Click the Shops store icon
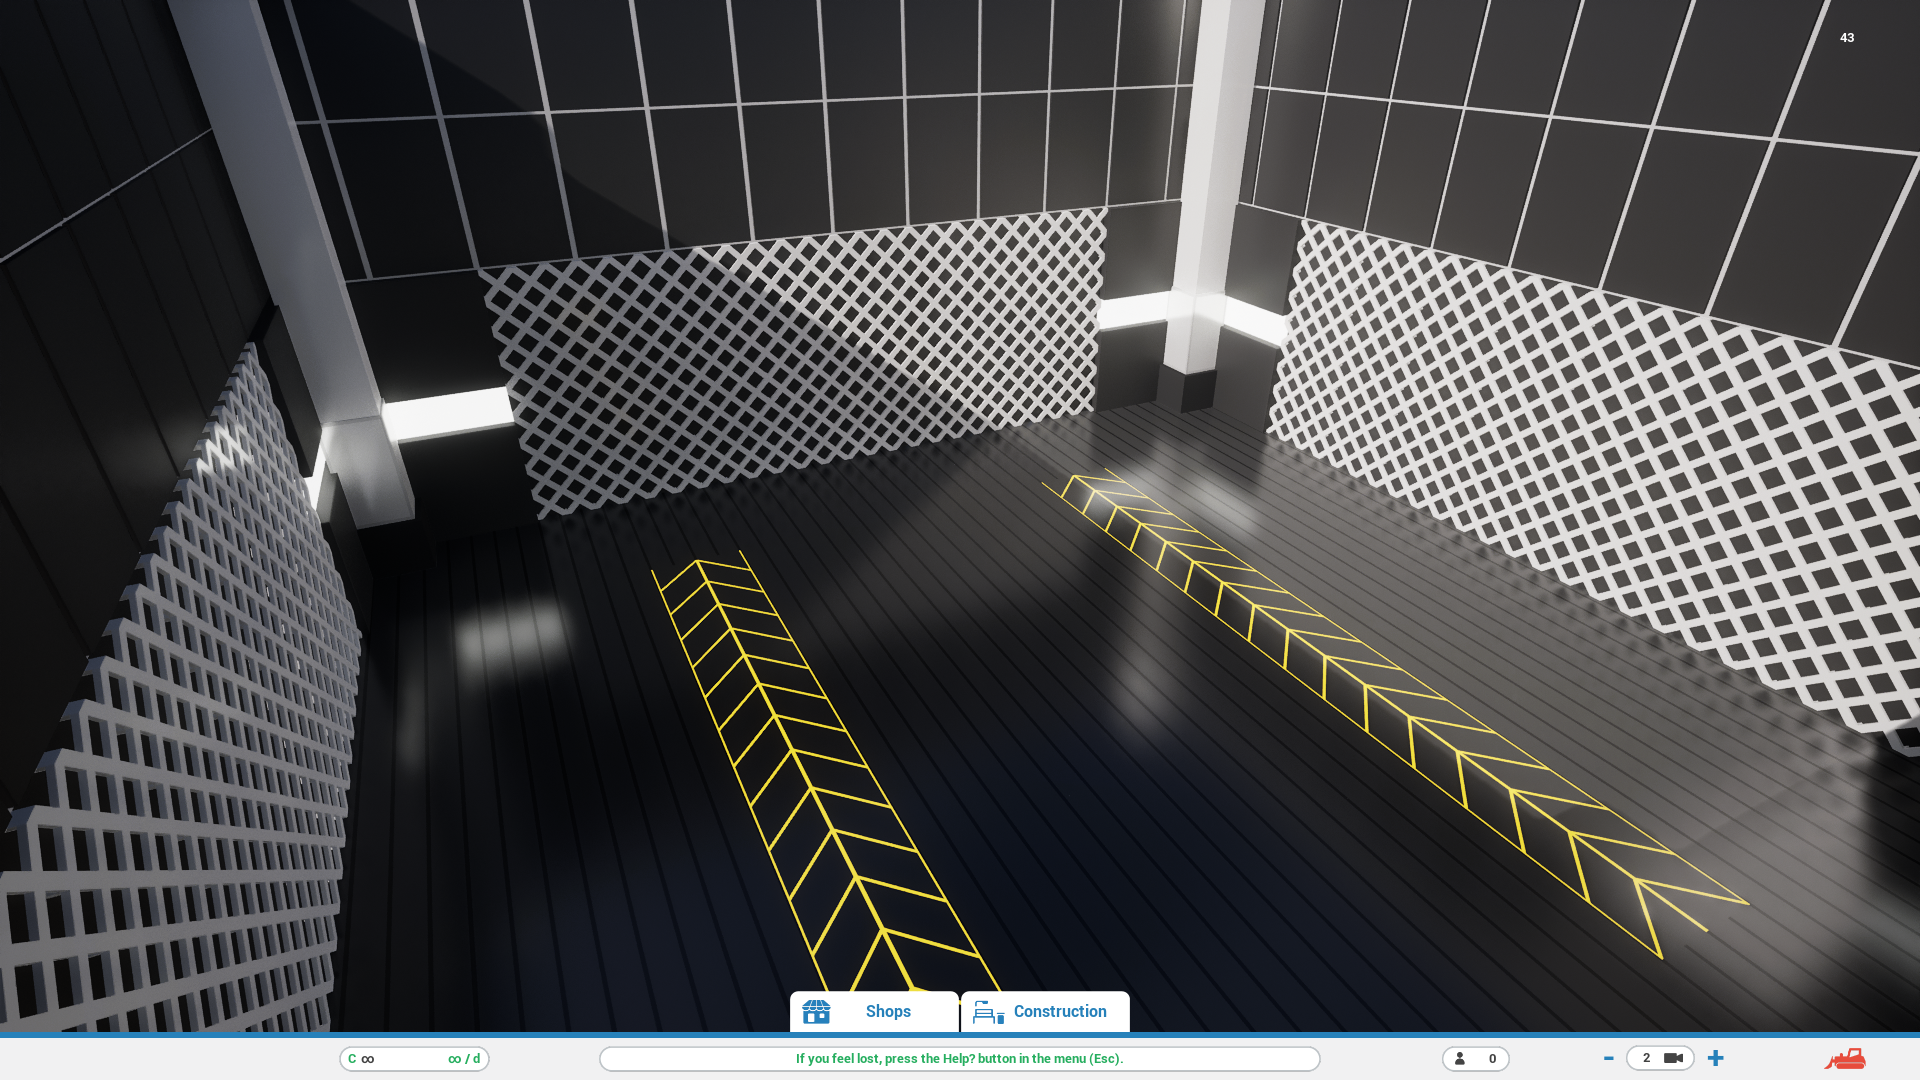Screen dimensions: 1920x1080 pyautogui.click(x=816, y=1012)
